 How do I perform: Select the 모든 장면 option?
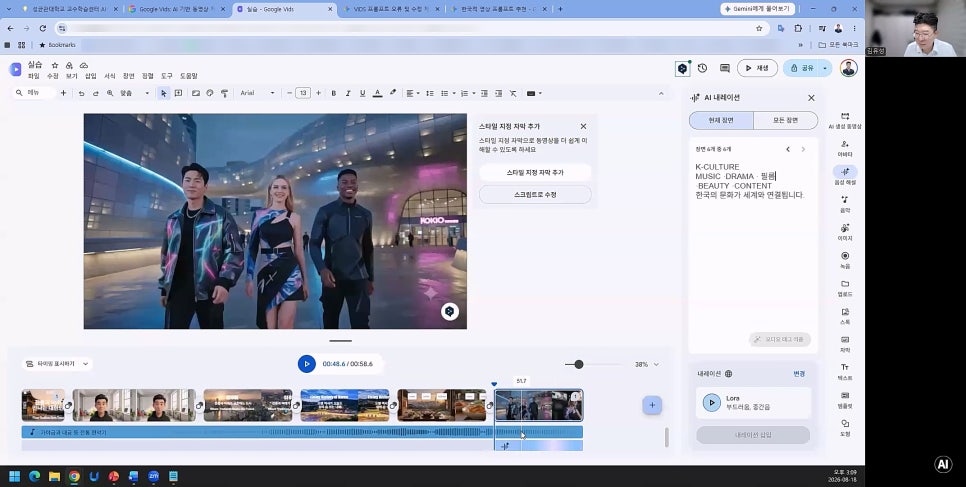785,120
